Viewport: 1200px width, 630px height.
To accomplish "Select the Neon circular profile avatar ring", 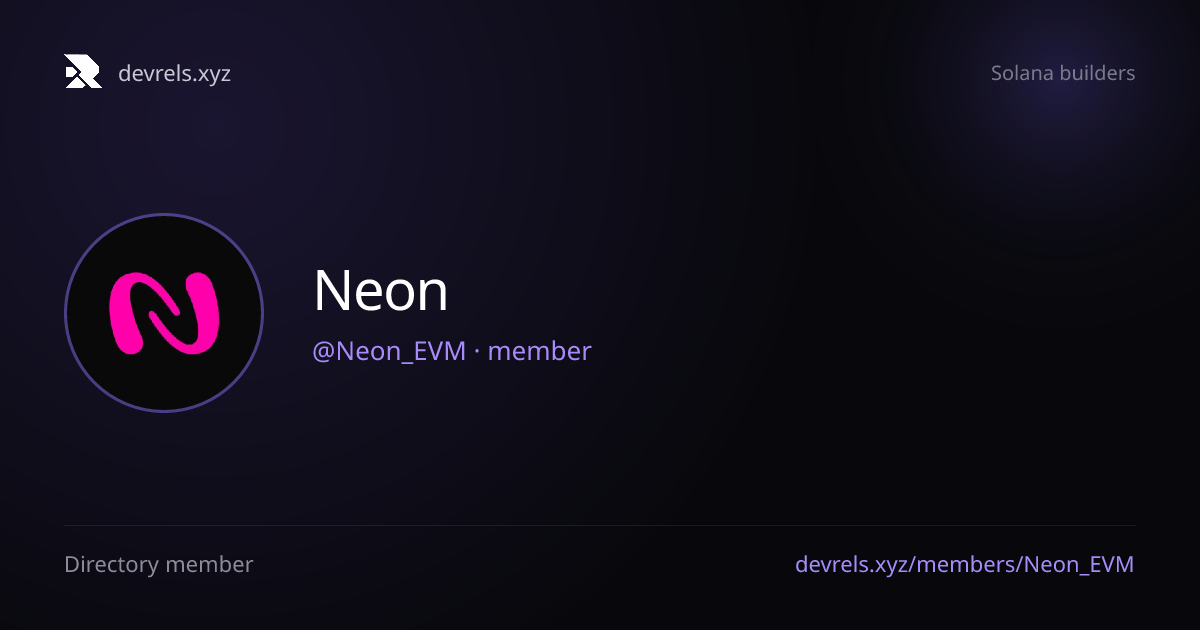I will point(164,313).
